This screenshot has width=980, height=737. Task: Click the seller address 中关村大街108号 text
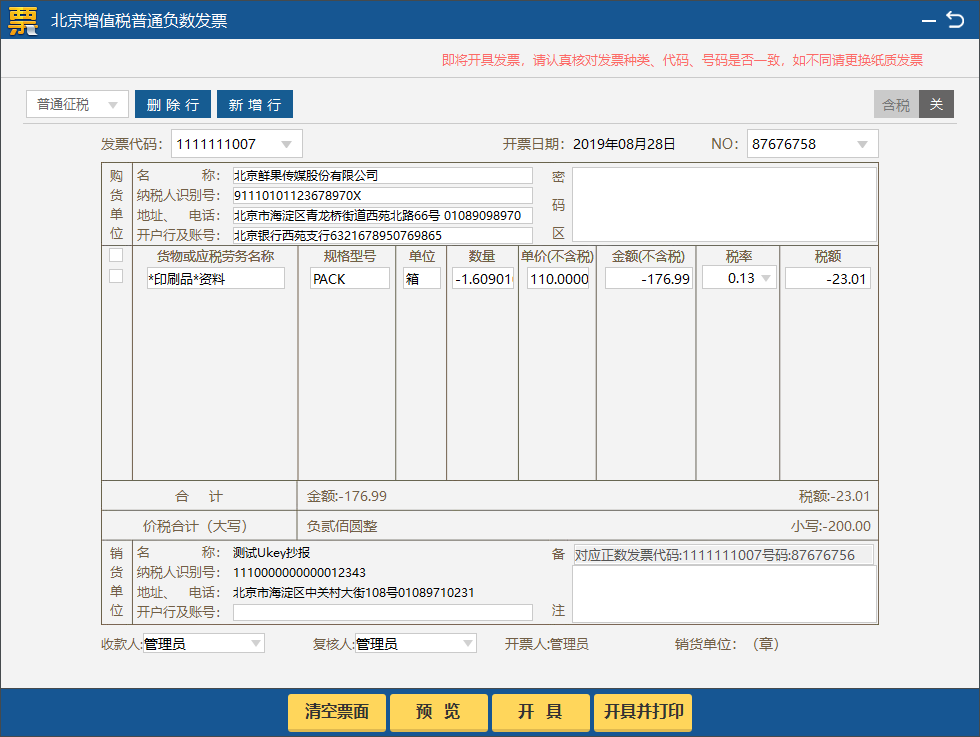tap(351, 593)
